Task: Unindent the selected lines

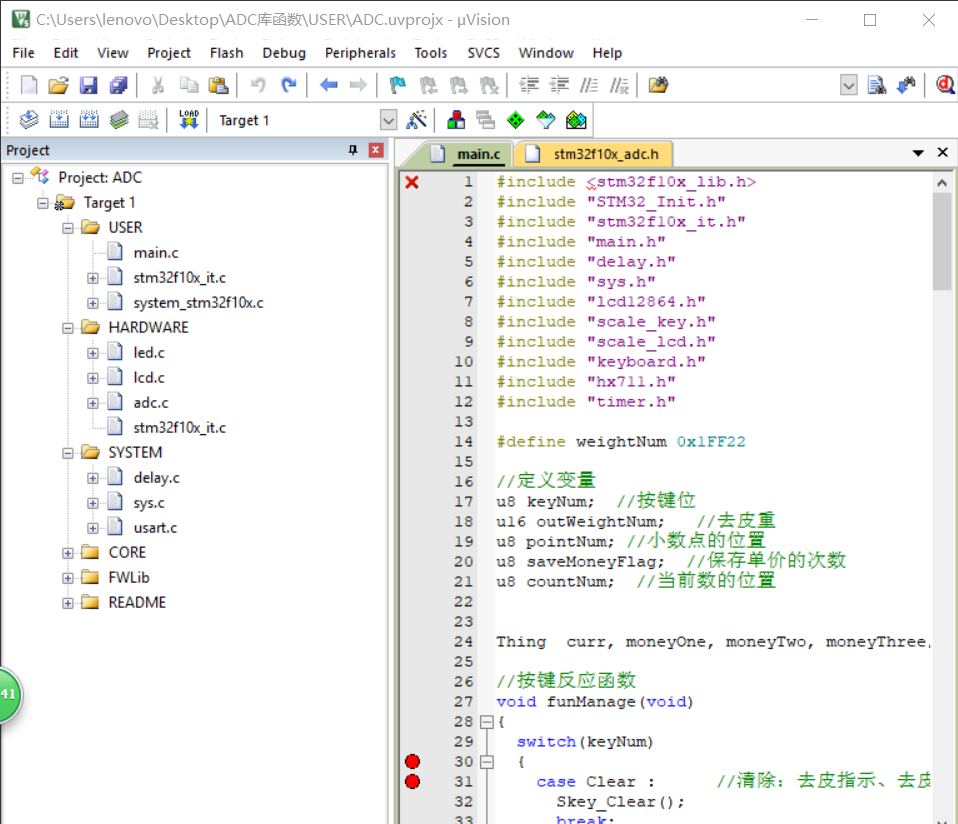Action: coord(559,85)
